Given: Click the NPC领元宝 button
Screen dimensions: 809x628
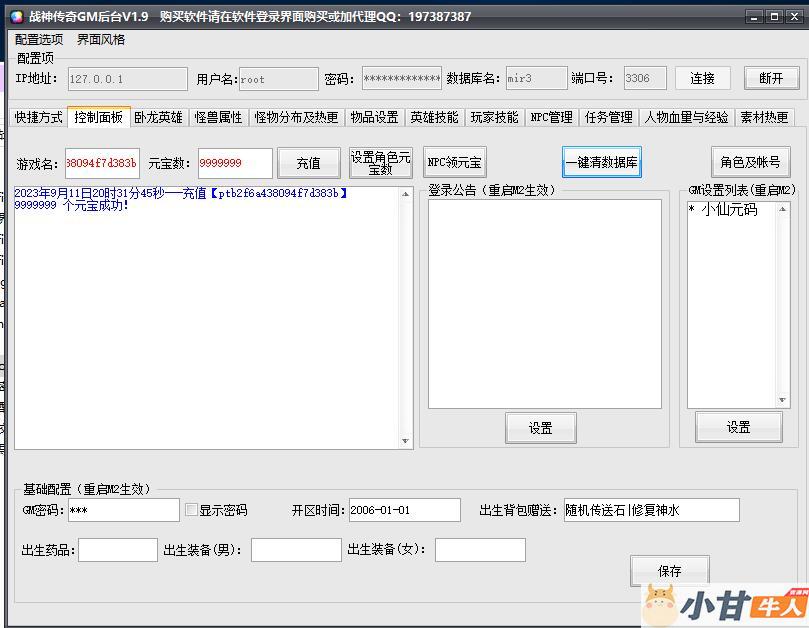Looking at the screenshot, I should pyautogui.click(x=454, y=162).
